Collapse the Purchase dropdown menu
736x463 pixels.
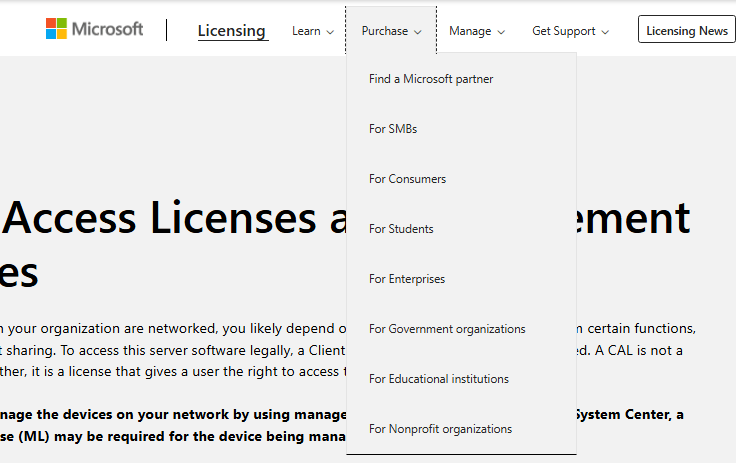[x=391, y=31]
